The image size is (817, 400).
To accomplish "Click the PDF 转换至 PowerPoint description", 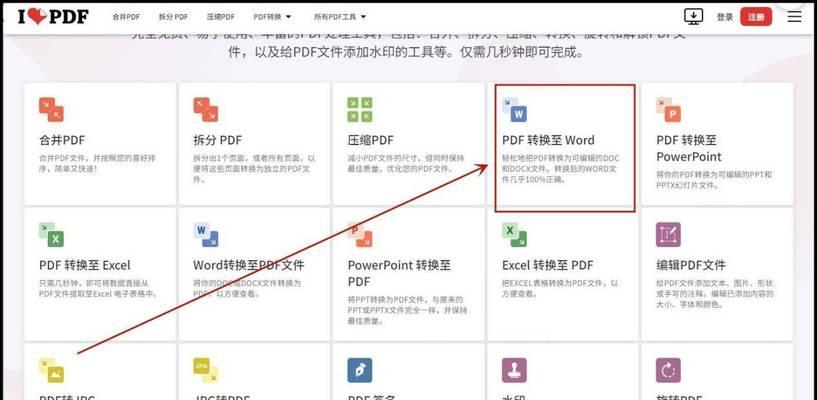I will [x=714, y=180].
